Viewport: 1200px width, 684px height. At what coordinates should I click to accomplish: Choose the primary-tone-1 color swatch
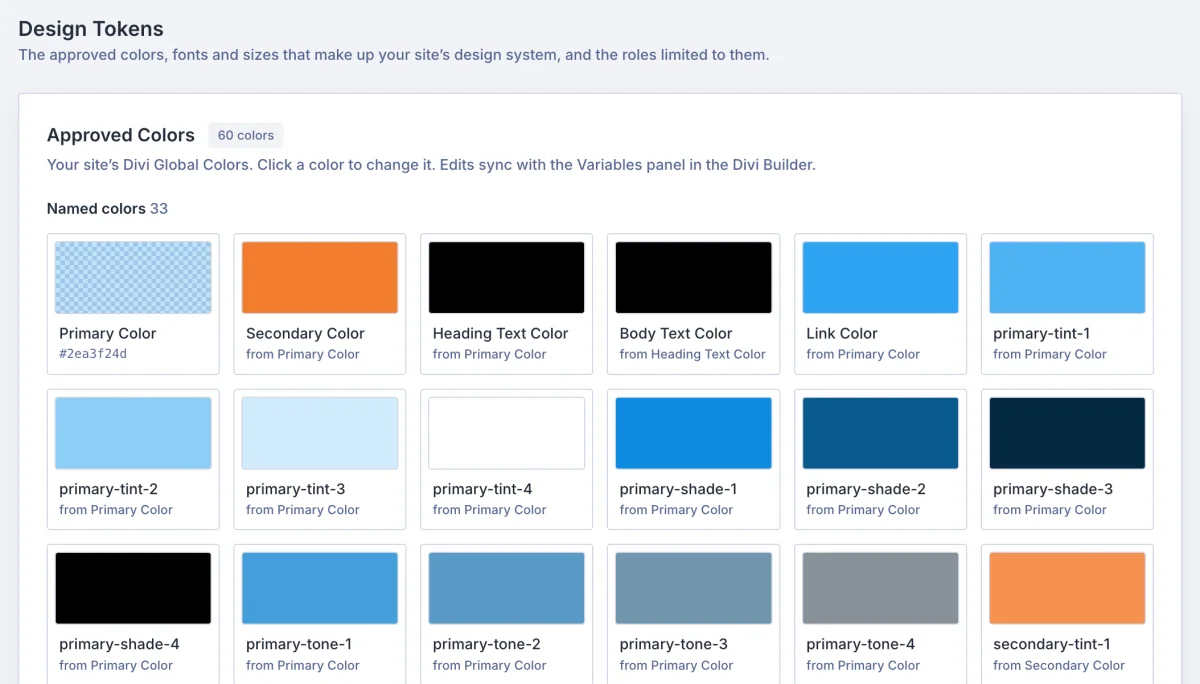[320, 588]
